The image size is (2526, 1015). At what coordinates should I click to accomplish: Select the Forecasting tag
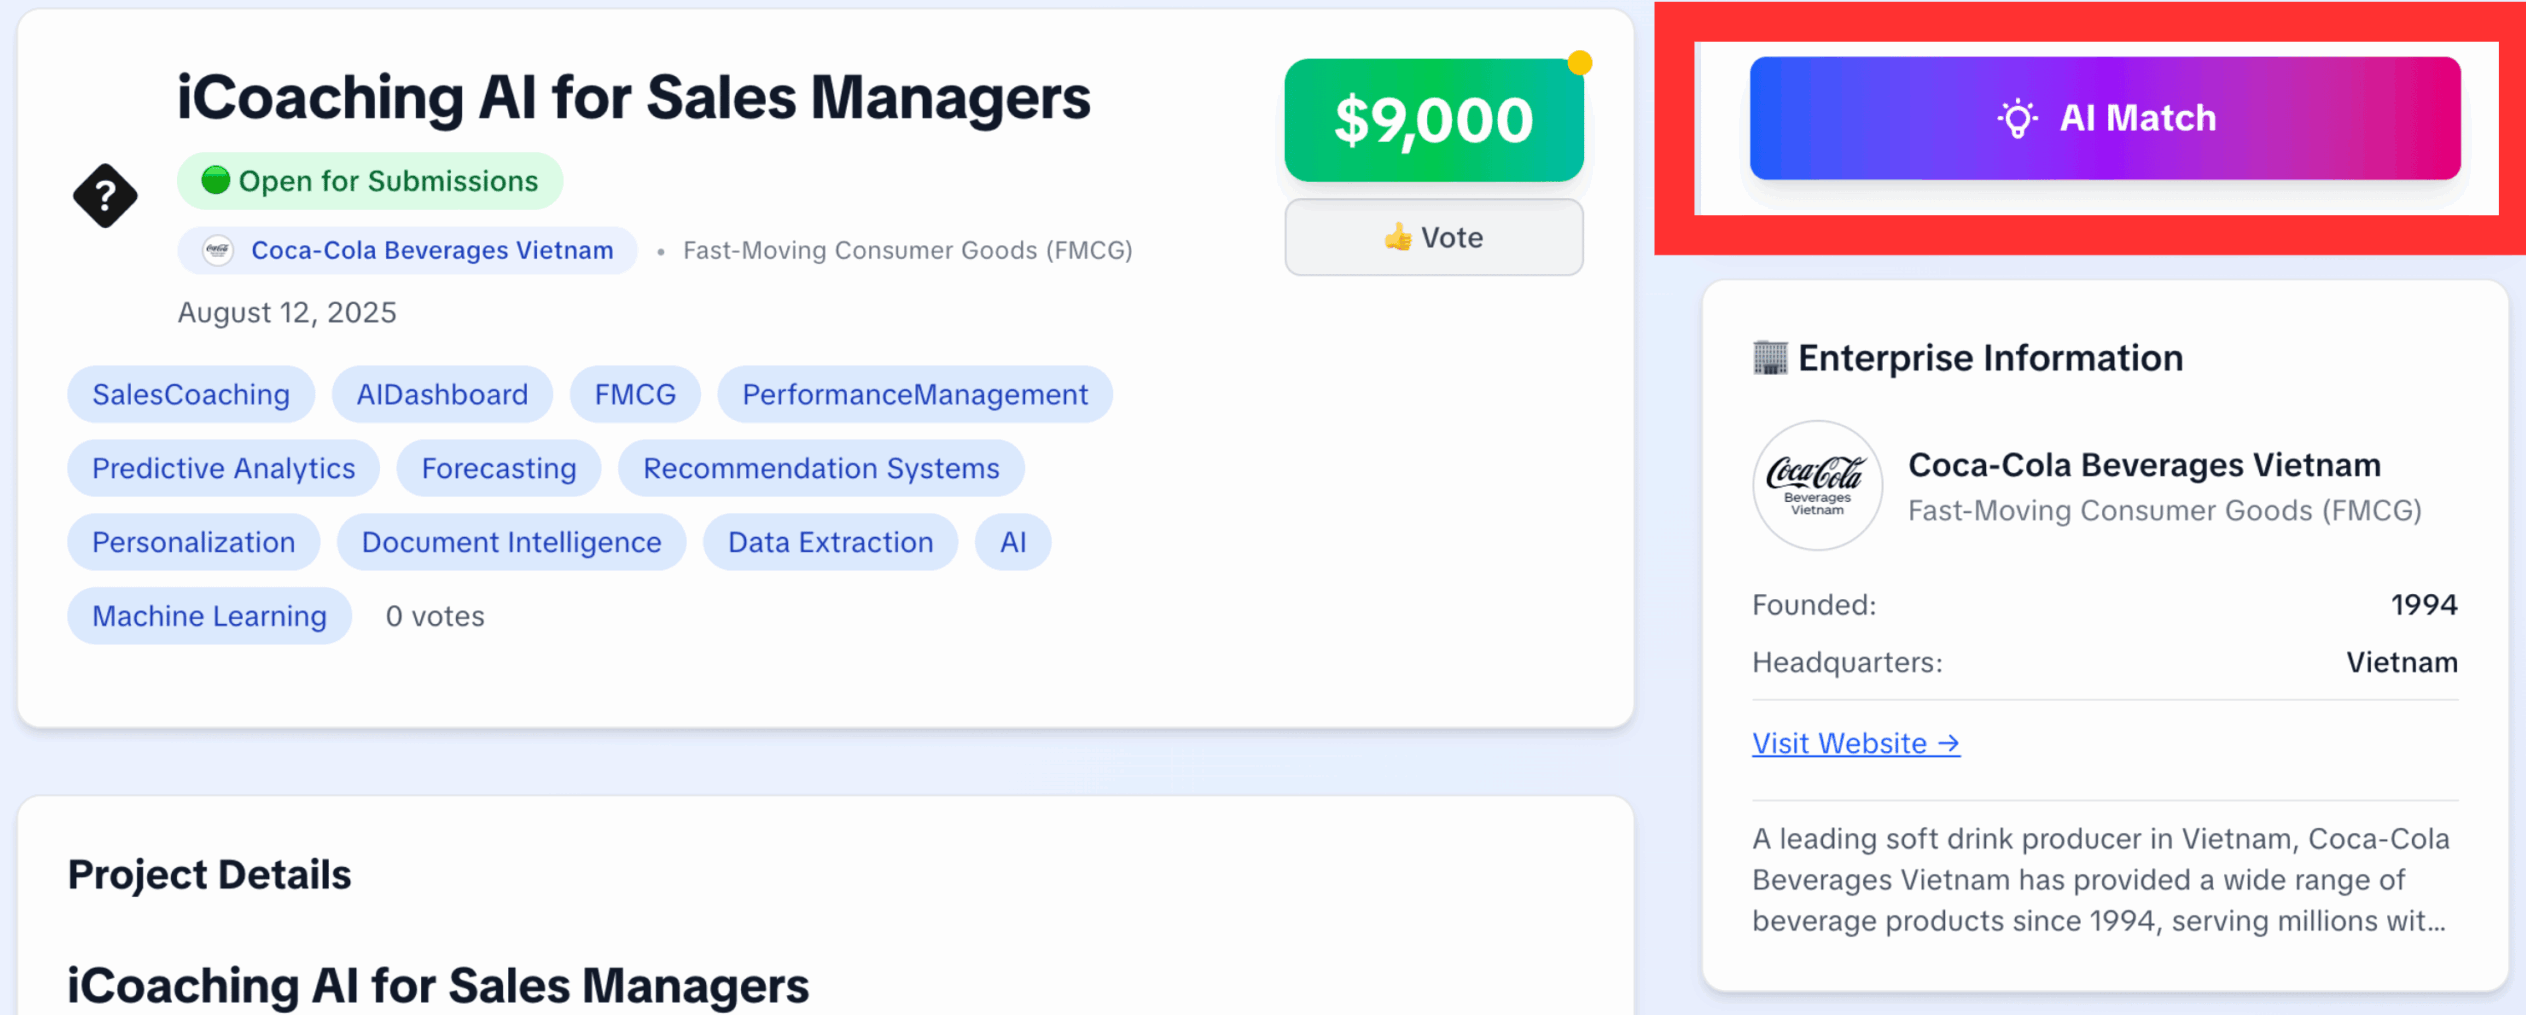coord(499,468)
